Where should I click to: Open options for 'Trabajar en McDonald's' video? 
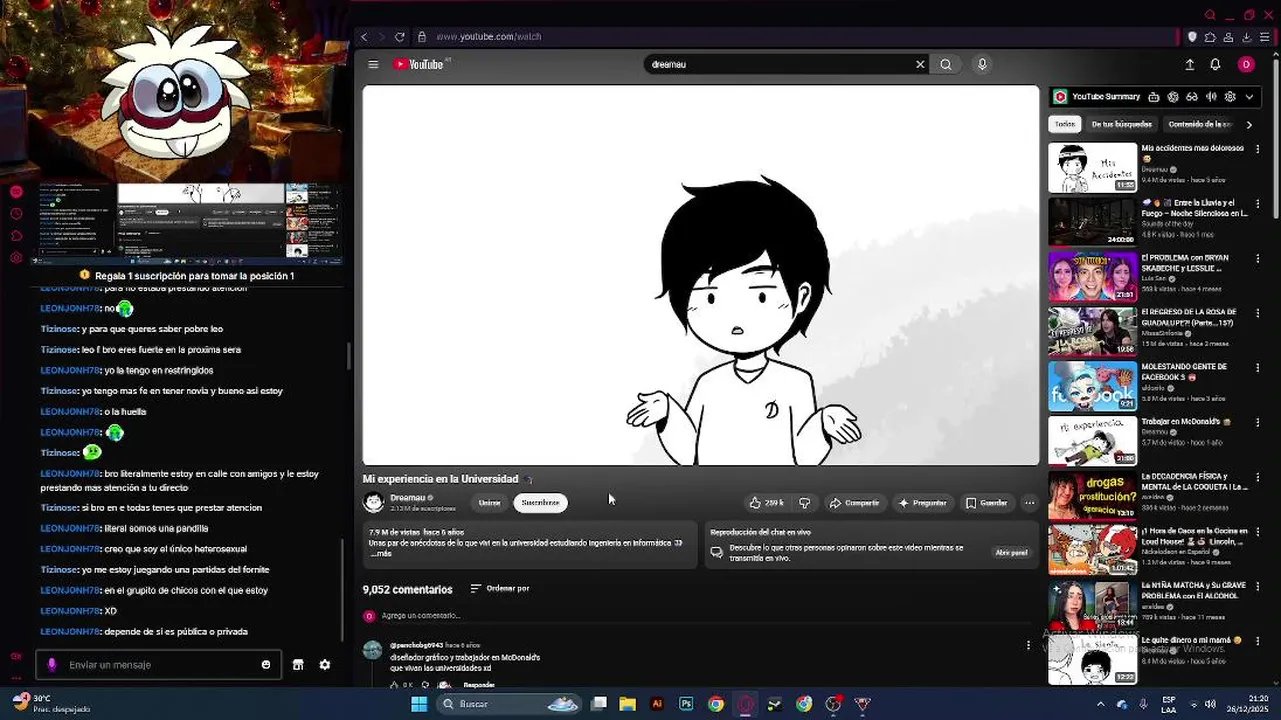coord(1258,423)
